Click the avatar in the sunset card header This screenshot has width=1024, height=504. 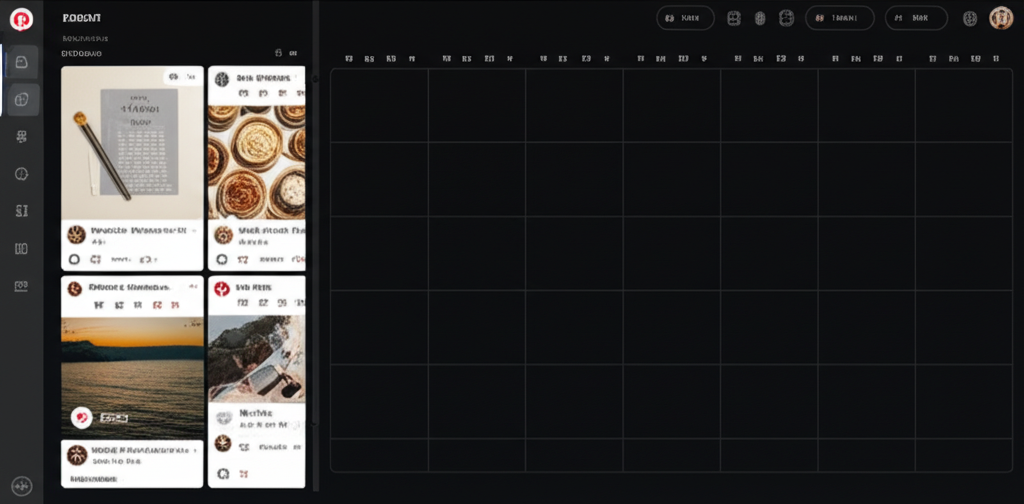click(x=74, y=288)
